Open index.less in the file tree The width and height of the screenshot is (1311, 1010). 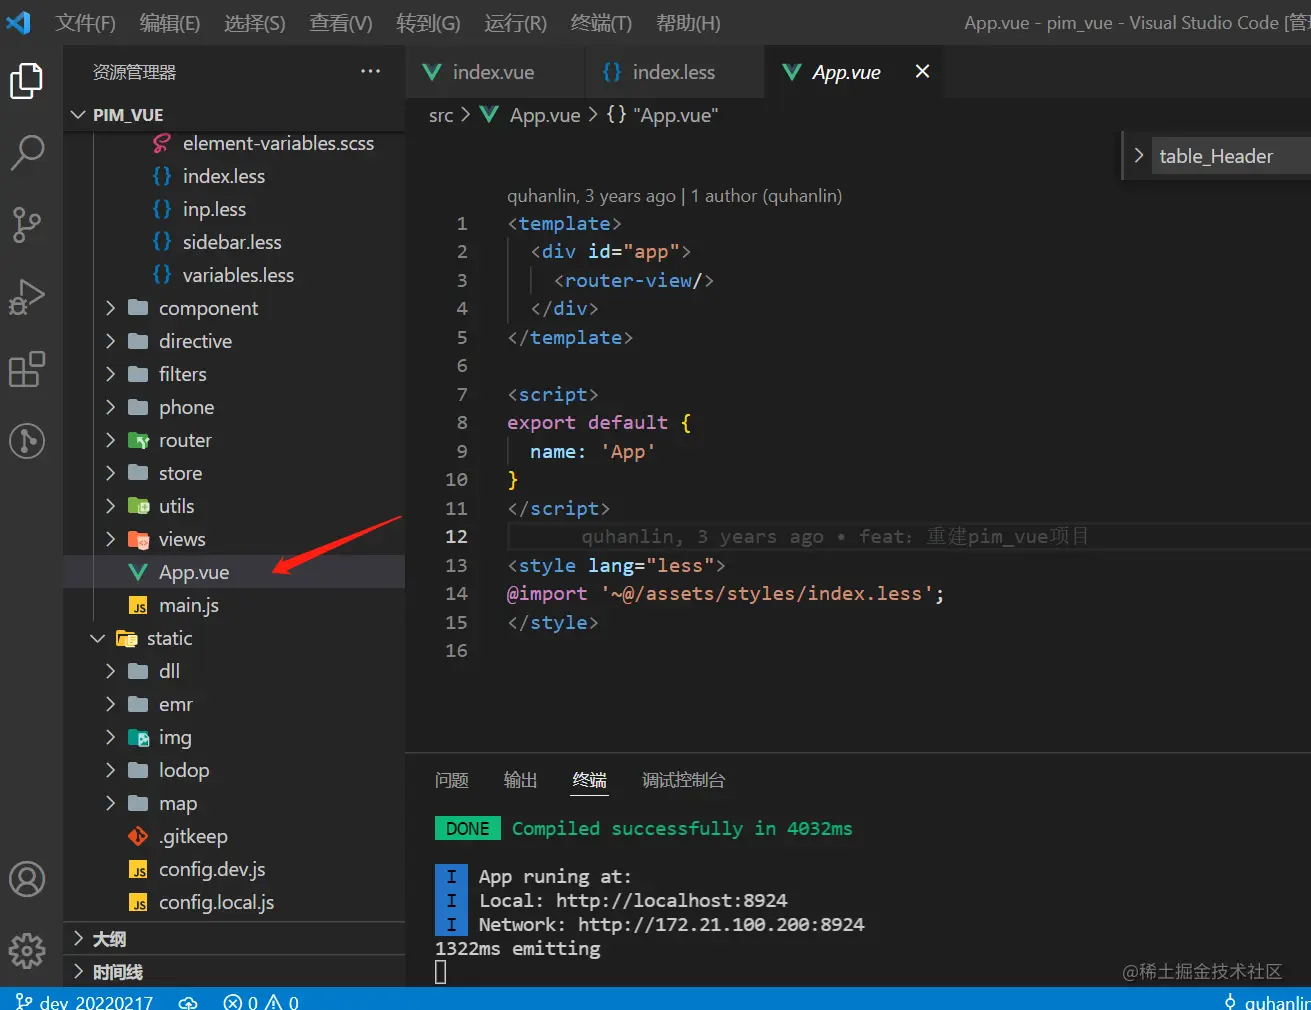223,176
